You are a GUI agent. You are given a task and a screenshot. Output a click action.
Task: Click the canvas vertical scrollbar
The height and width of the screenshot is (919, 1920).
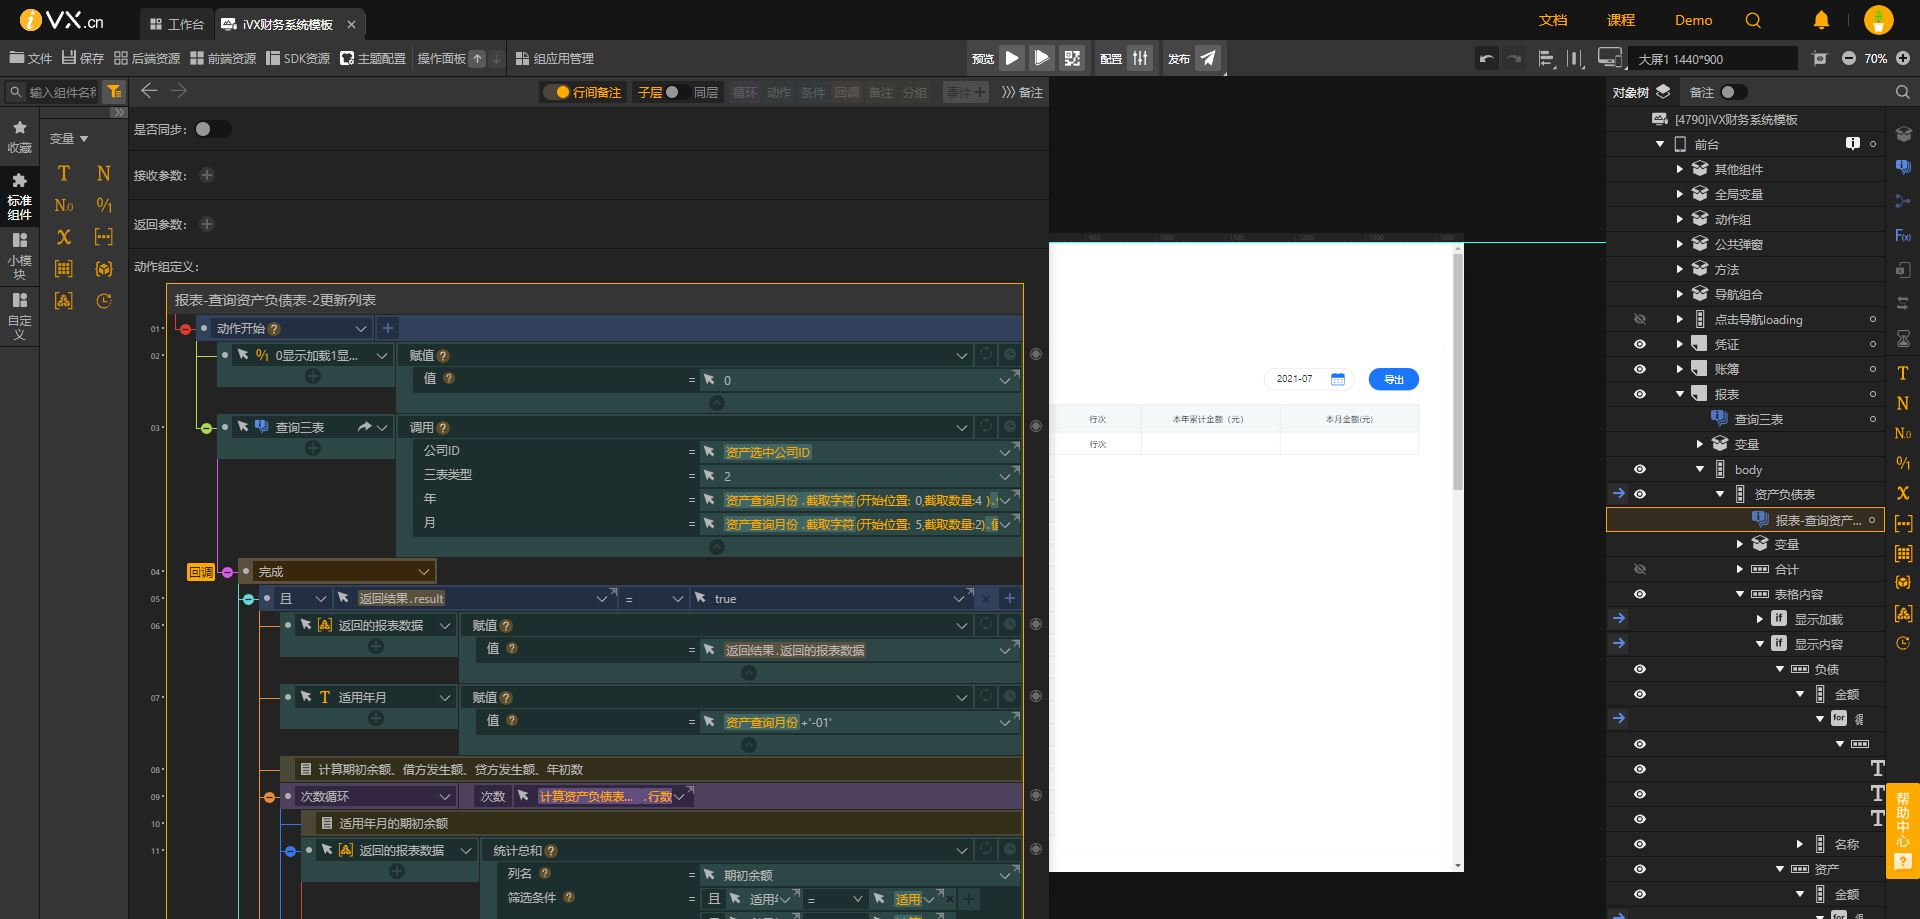coord(1458,372)
